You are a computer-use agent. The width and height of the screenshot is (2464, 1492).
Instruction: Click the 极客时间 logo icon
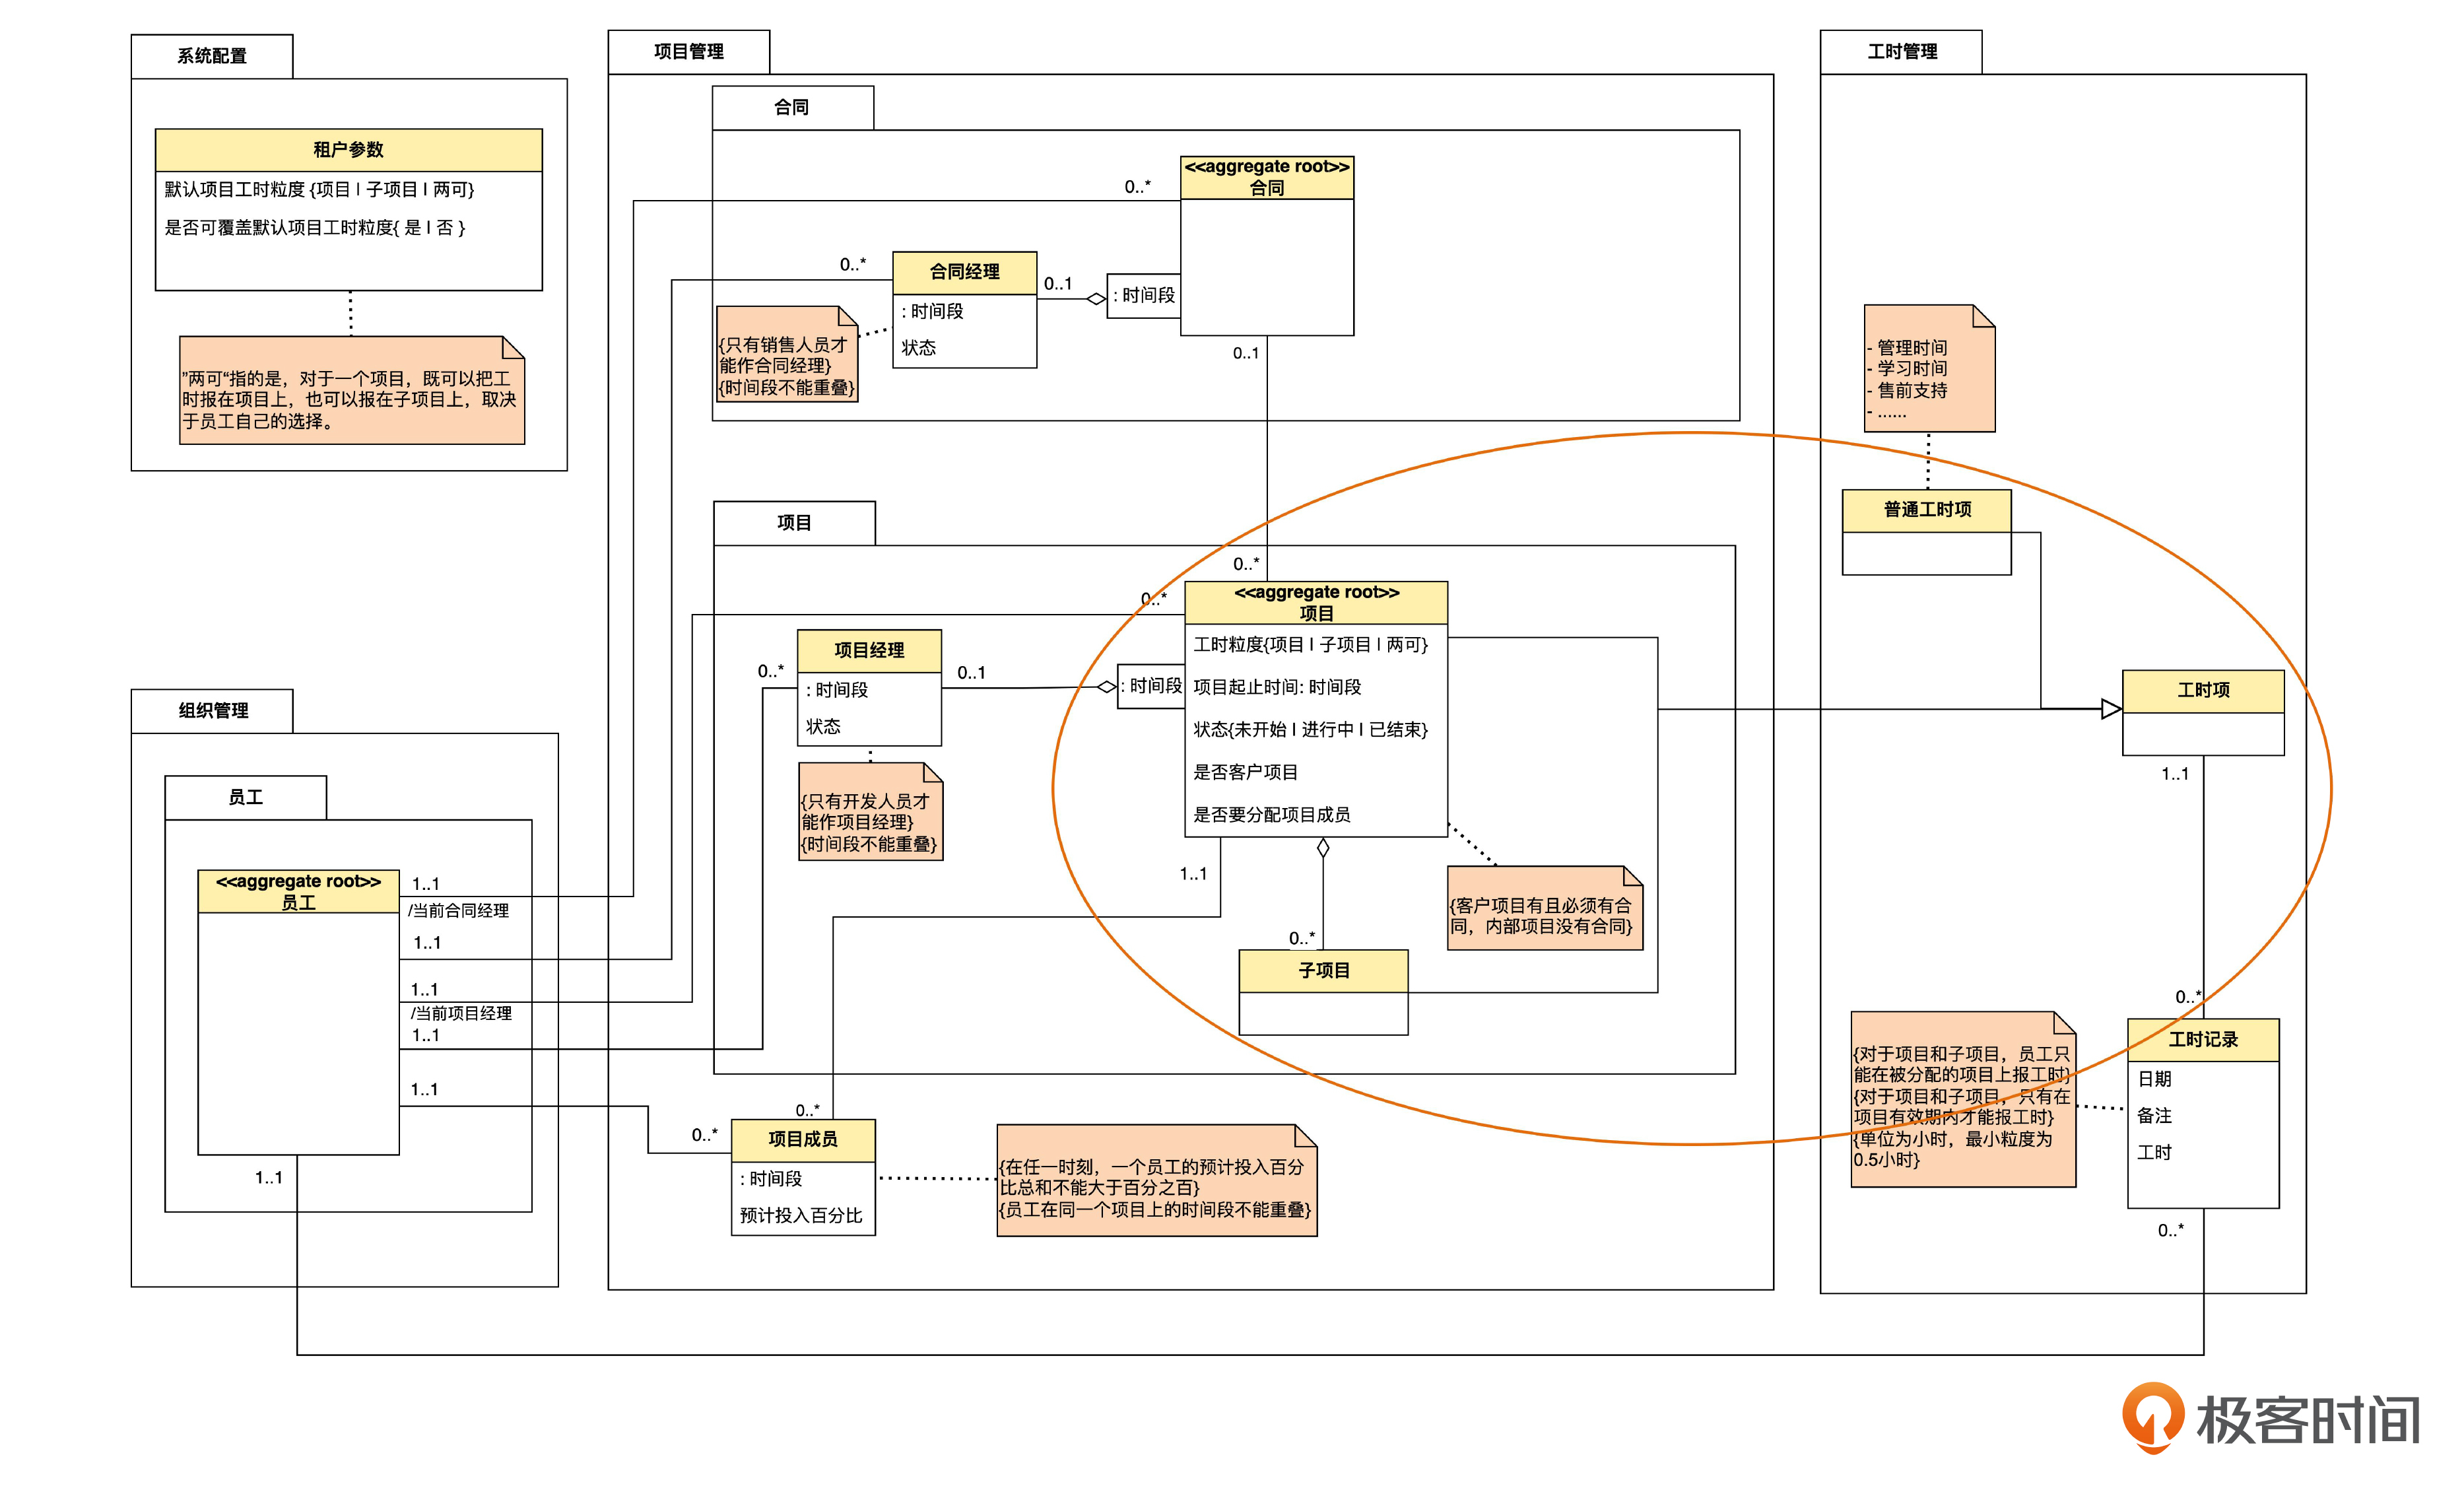point(2153,1416)
